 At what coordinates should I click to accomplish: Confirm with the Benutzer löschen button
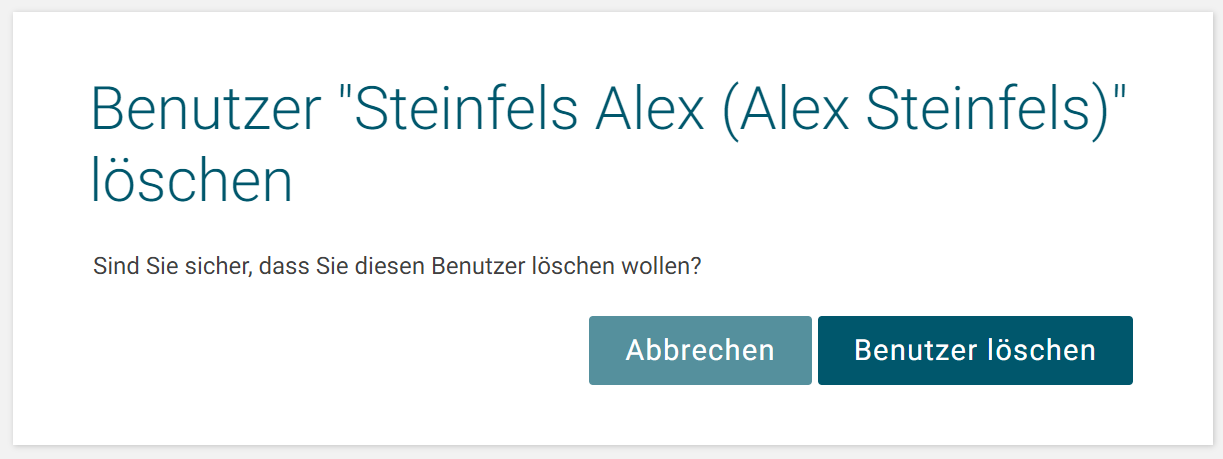click(974, 350)
